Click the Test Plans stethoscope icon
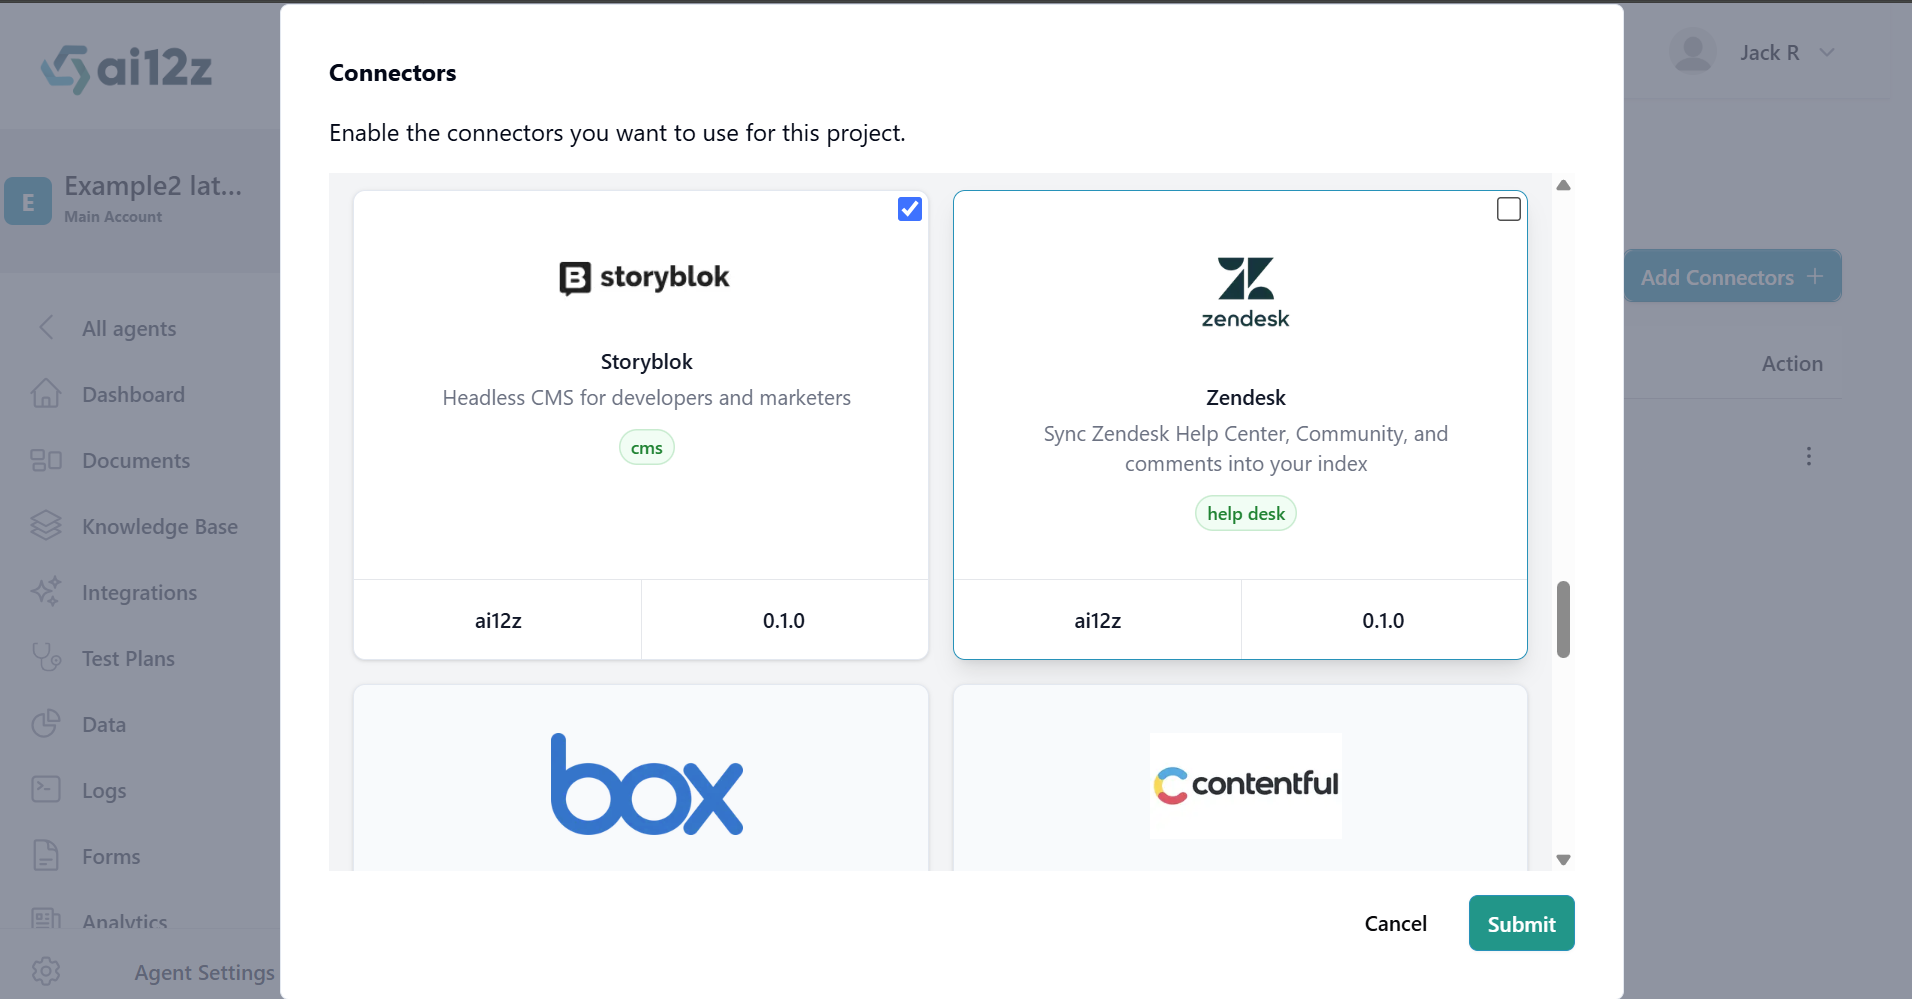Screen dimensions: 1912x999 pyautogui.click(x=46, y=657)
